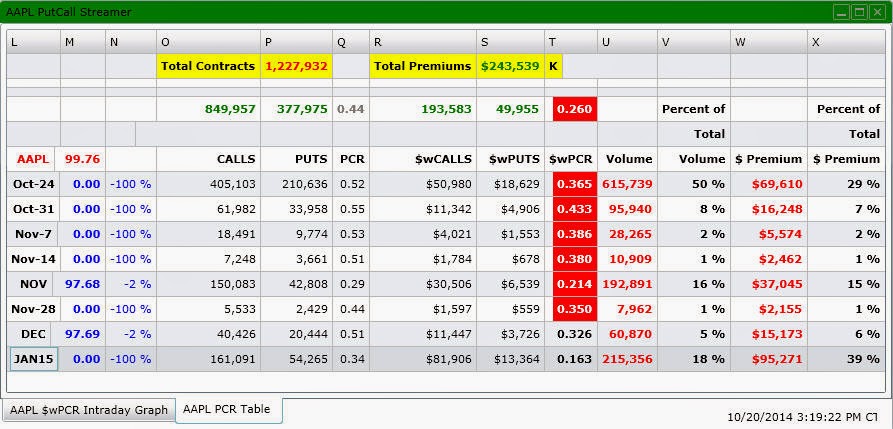Click the $95,271 premium cell
The image size is (893, 429).
coord(768,359)
